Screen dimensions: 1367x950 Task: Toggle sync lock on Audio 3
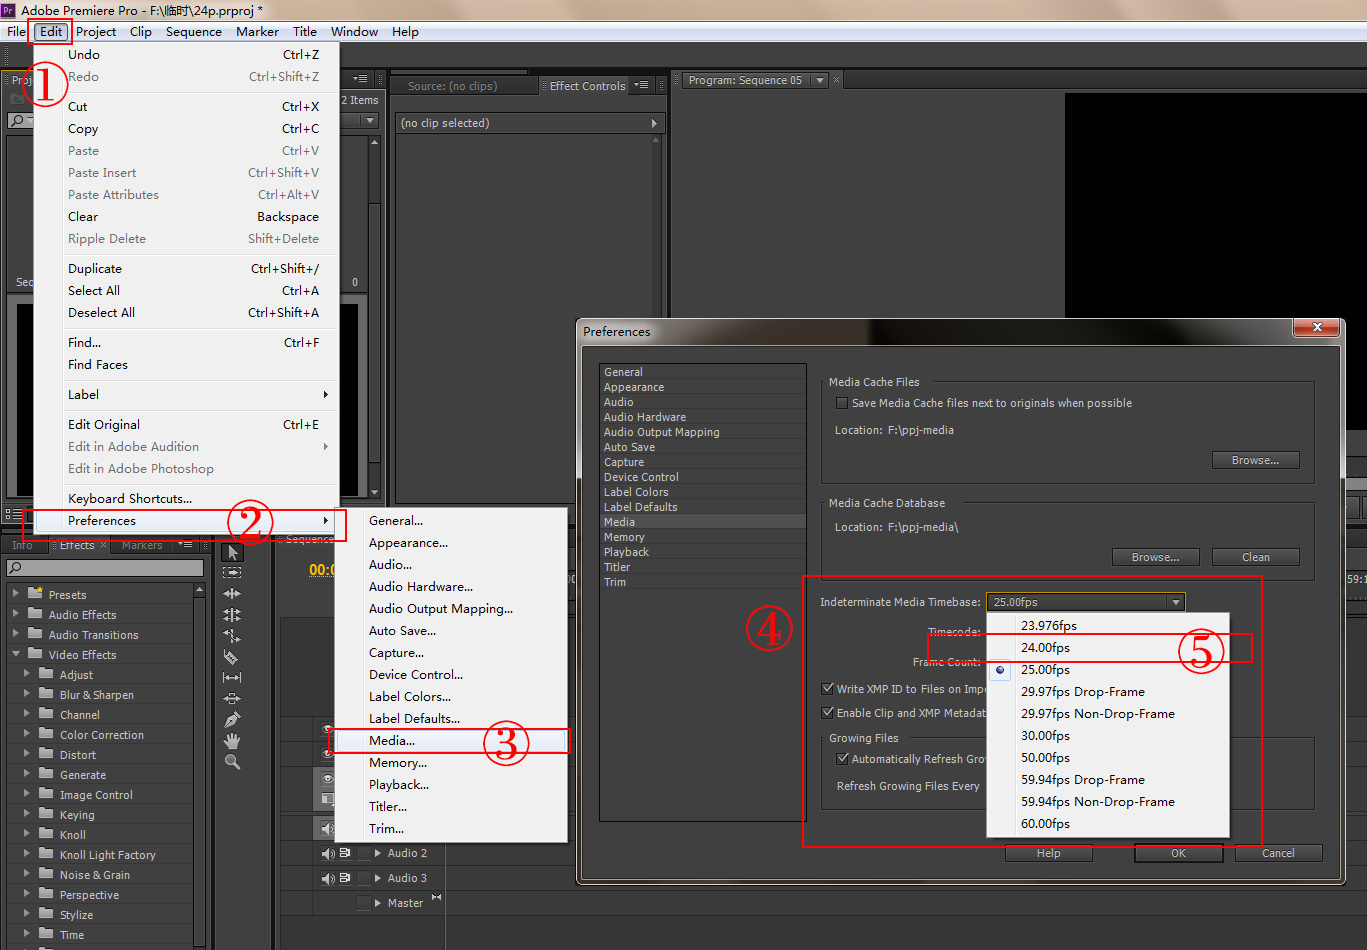pos(345,878)
